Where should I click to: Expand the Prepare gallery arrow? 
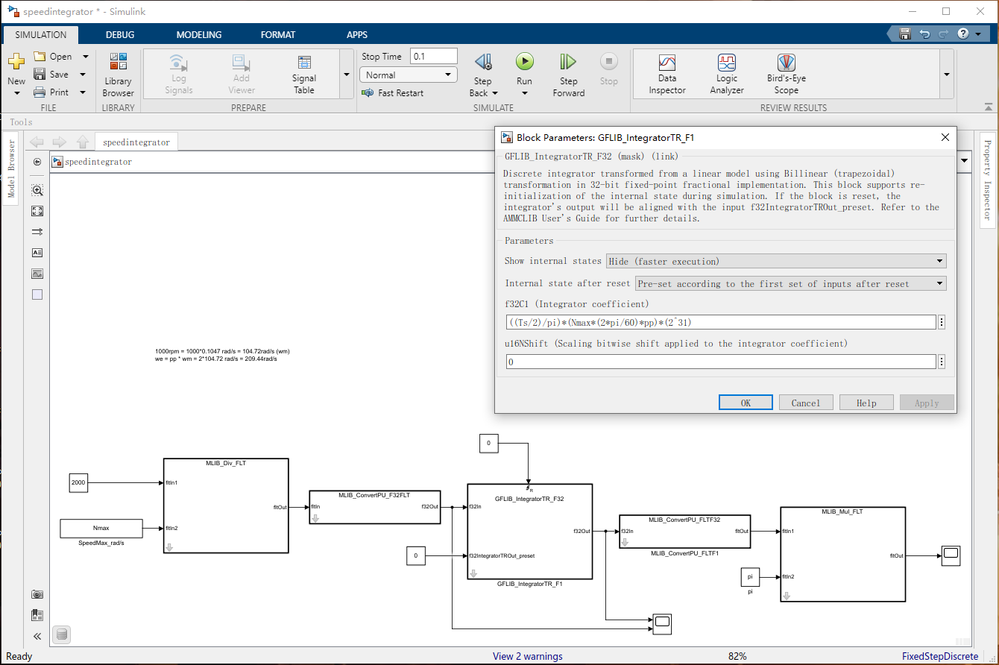point(347,75)
